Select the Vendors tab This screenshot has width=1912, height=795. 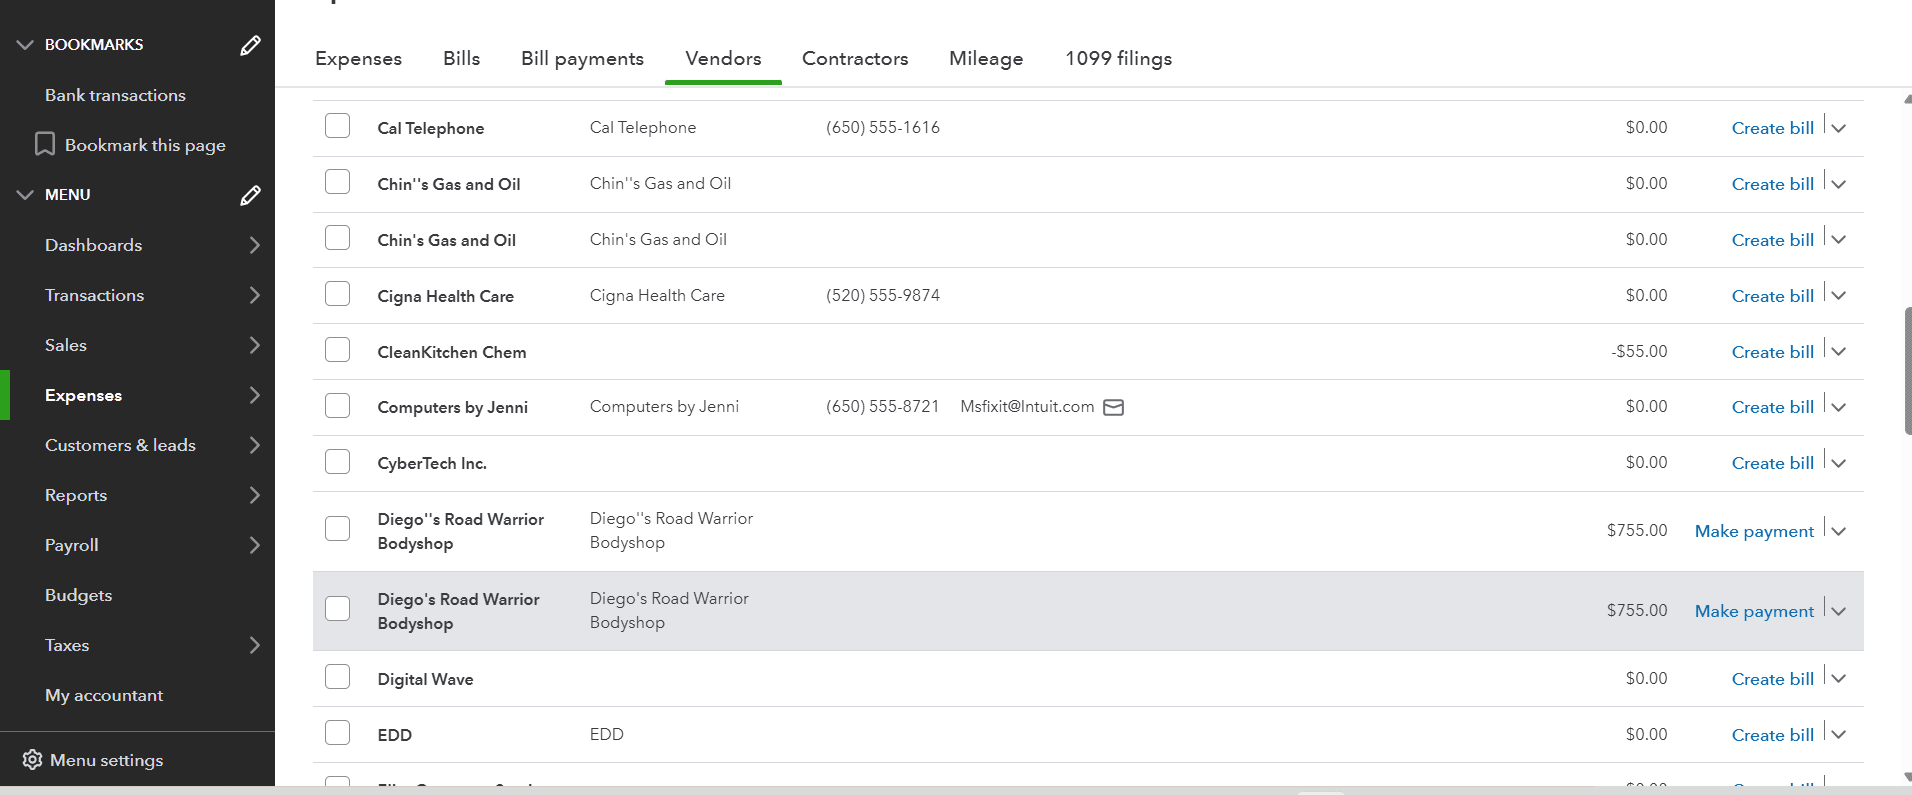[x=723, y=59]
